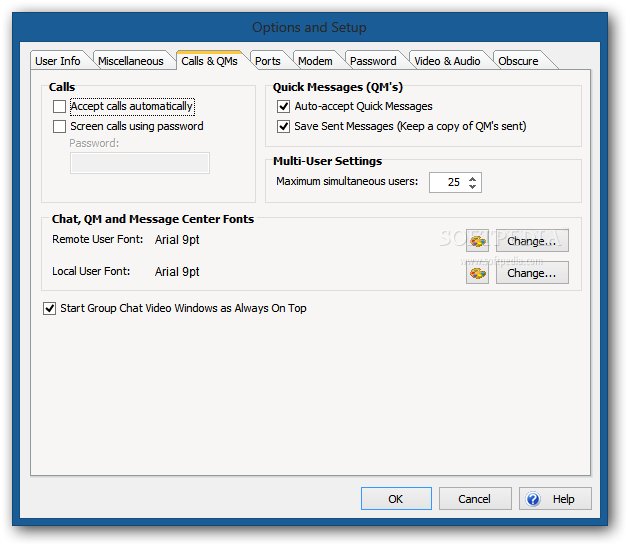Switch to the Miscellaneous tab
This screenshot has width=628, height=546.
(x=131, y=61)
